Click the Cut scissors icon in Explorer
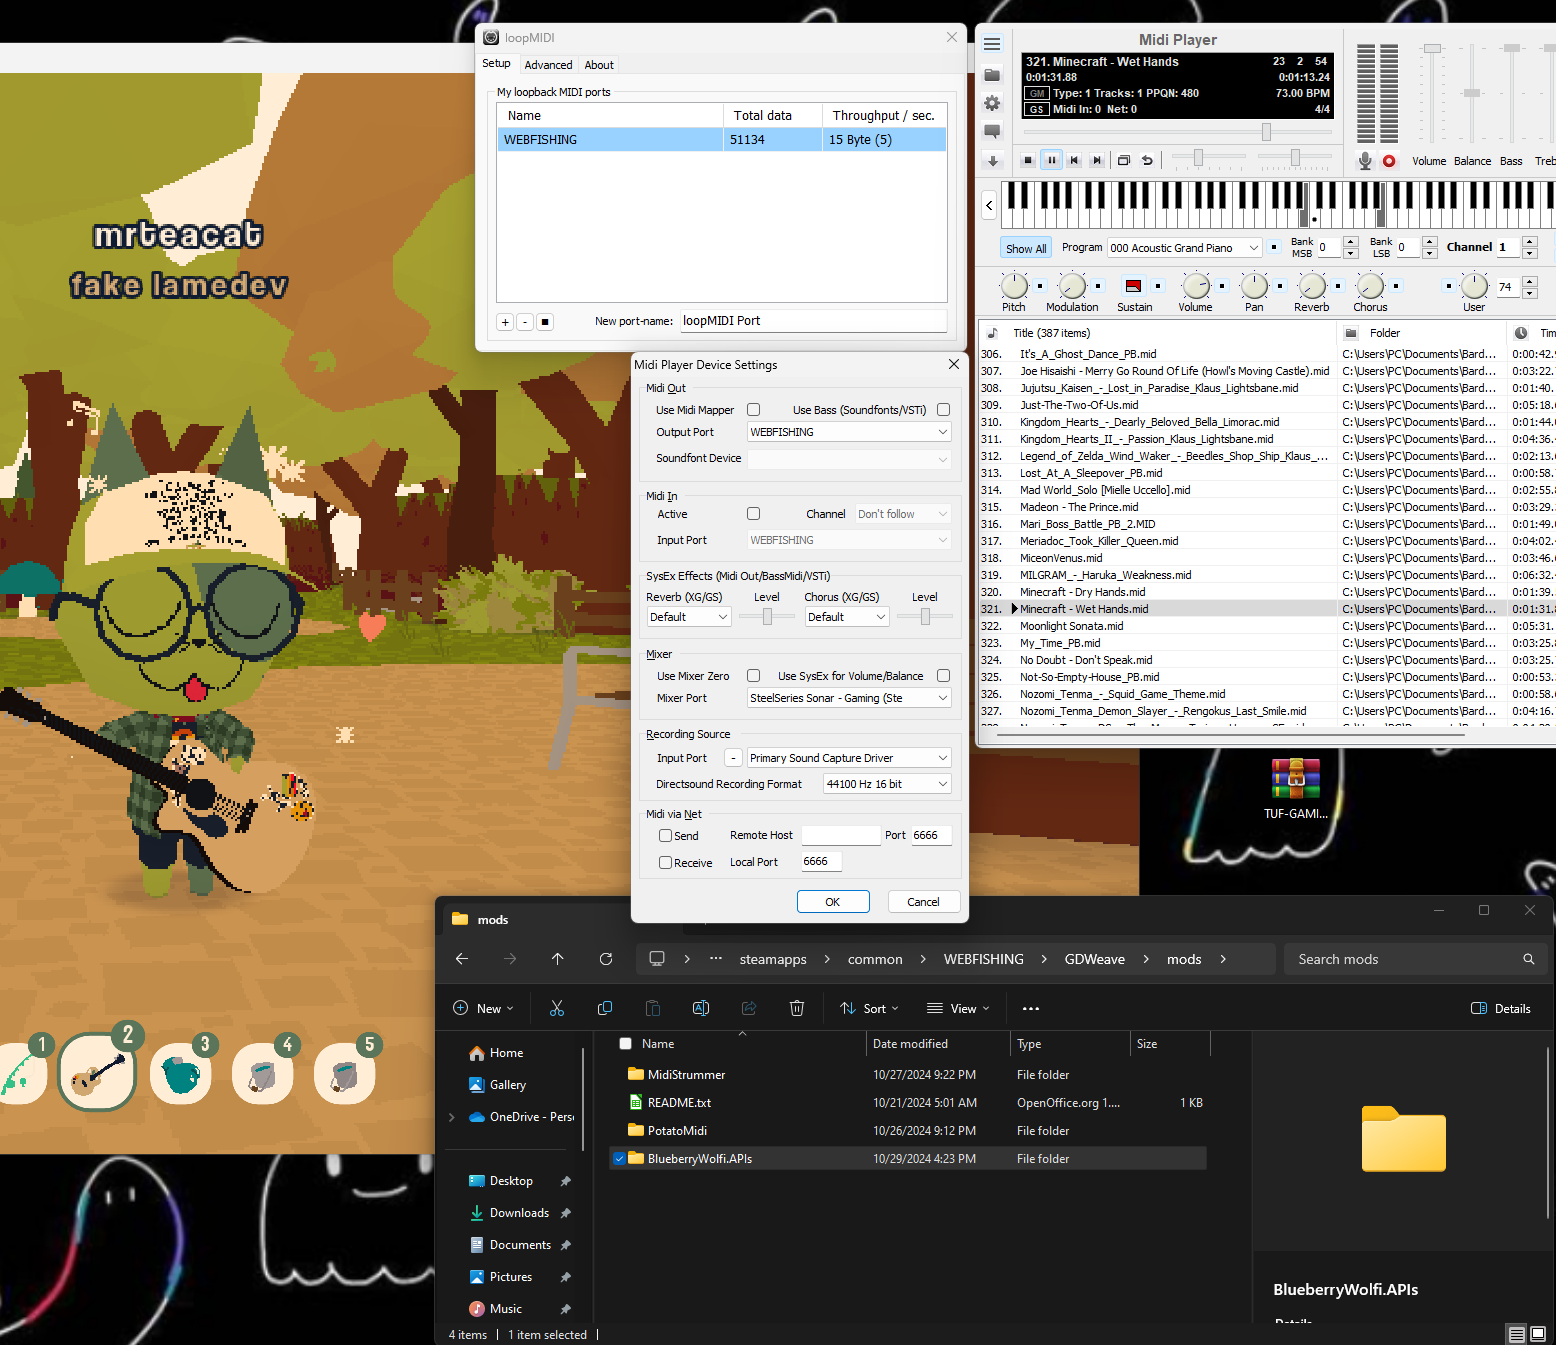This screenshot has width=1556, height=1345. (557, 1008)
